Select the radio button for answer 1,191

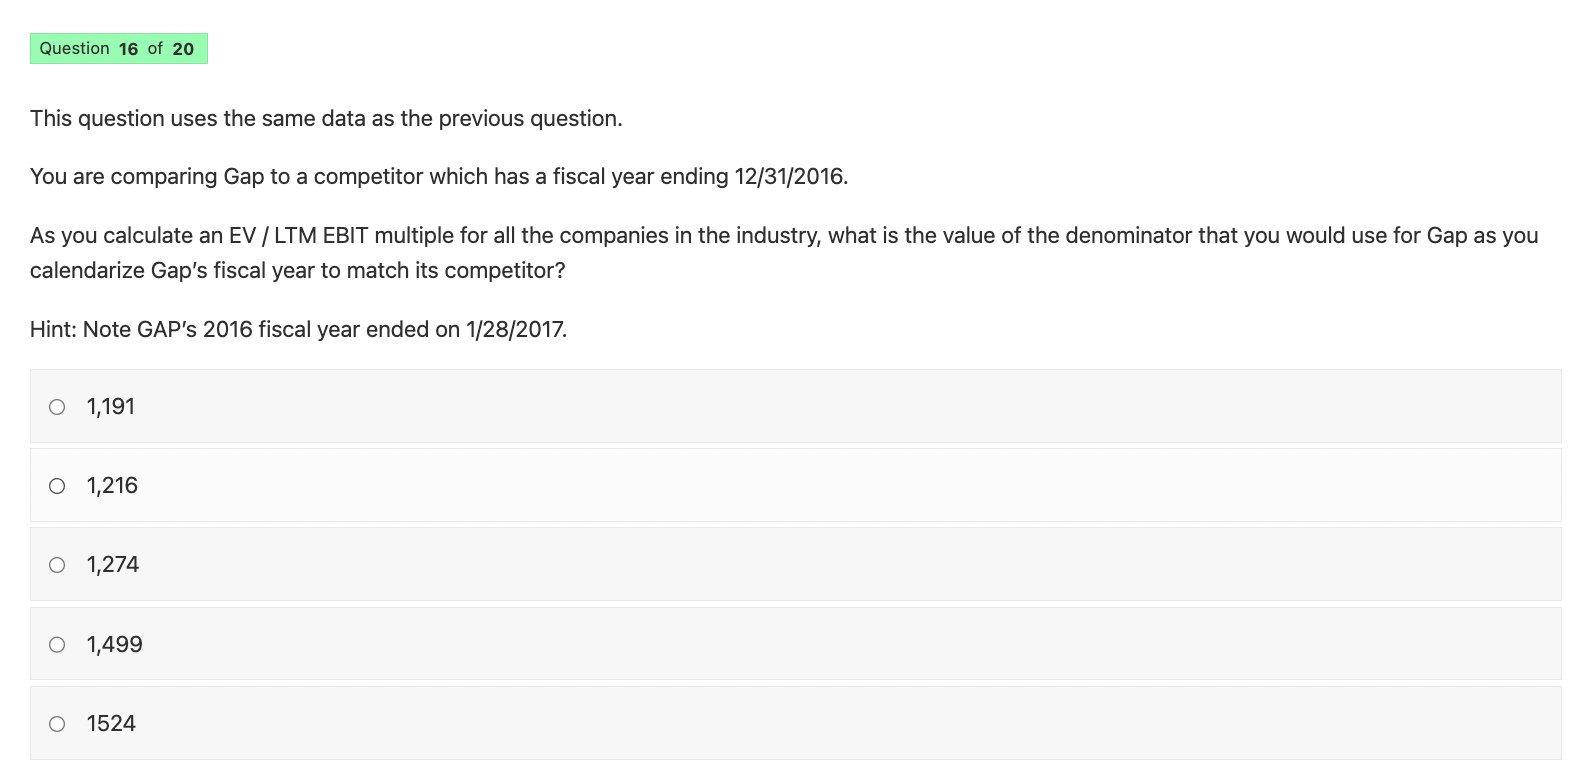click(57, 406)
